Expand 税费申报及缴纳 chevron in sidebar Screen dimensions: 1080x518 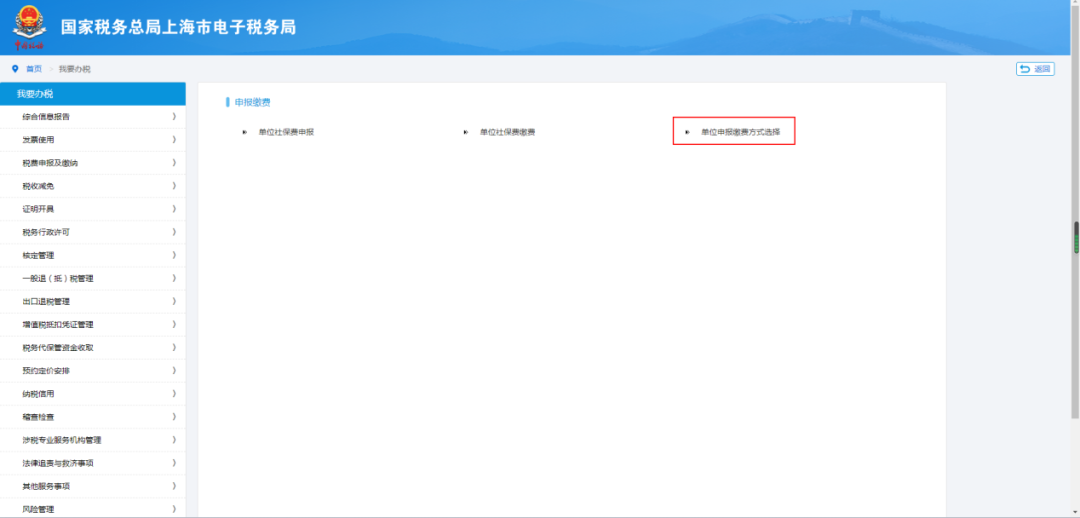coord(174,163)
